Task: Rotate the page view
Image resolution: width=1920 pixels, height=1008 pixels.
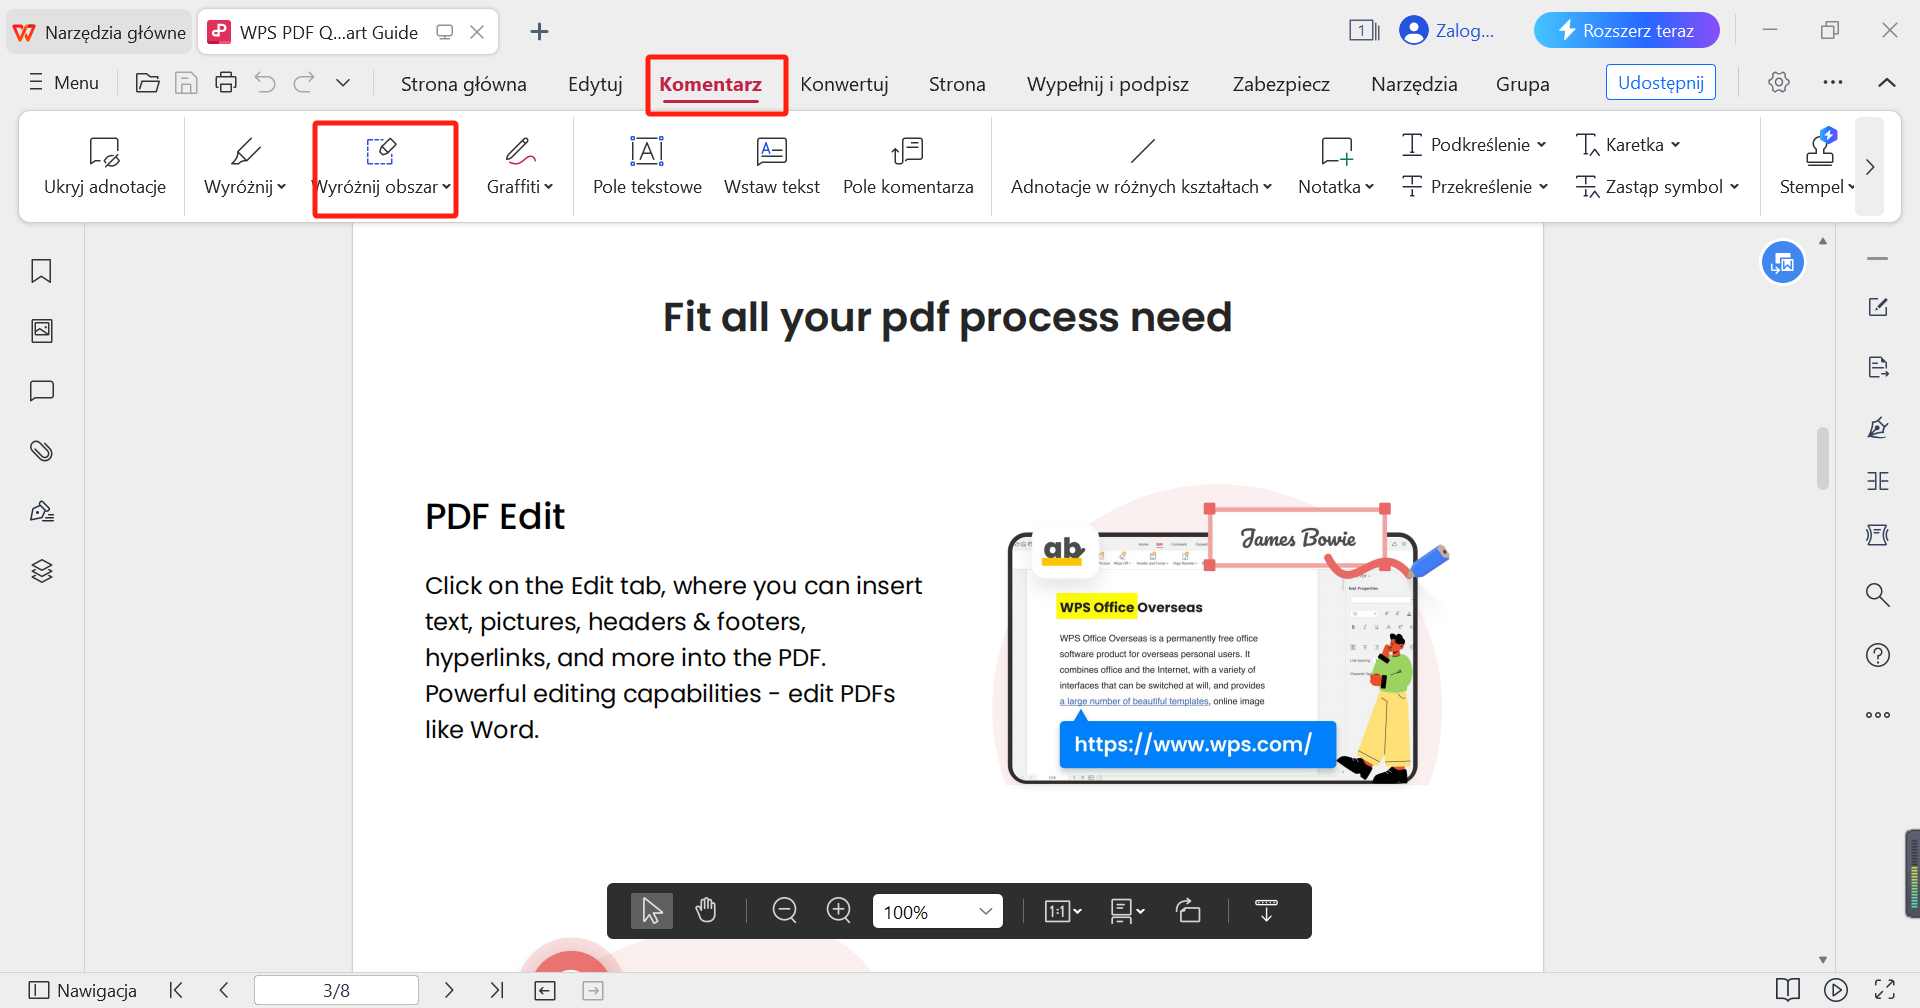Action: (x=1188, y=911)
